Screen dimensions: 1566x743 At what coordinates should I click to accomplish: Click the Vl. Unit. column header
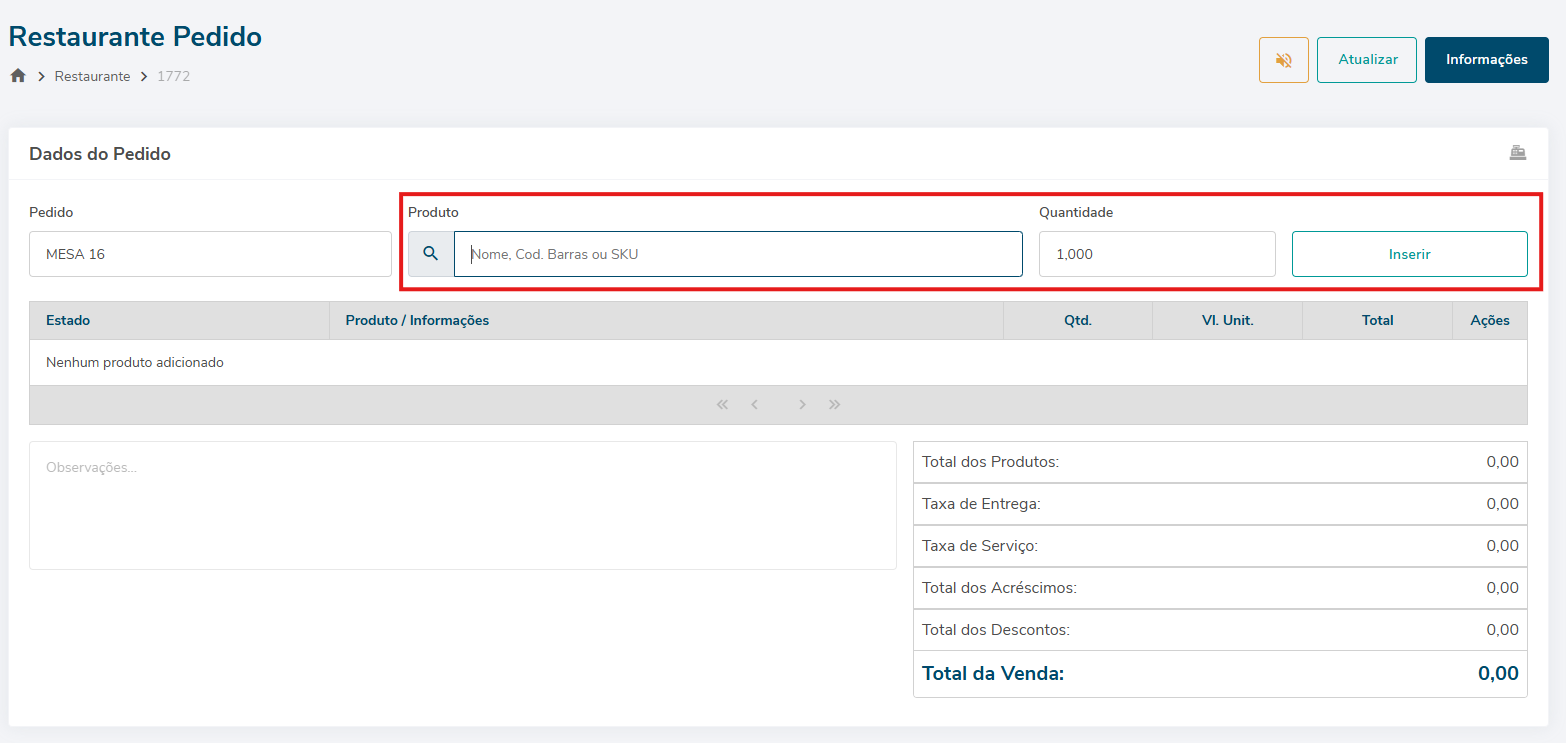click(x=1227, y=320)
